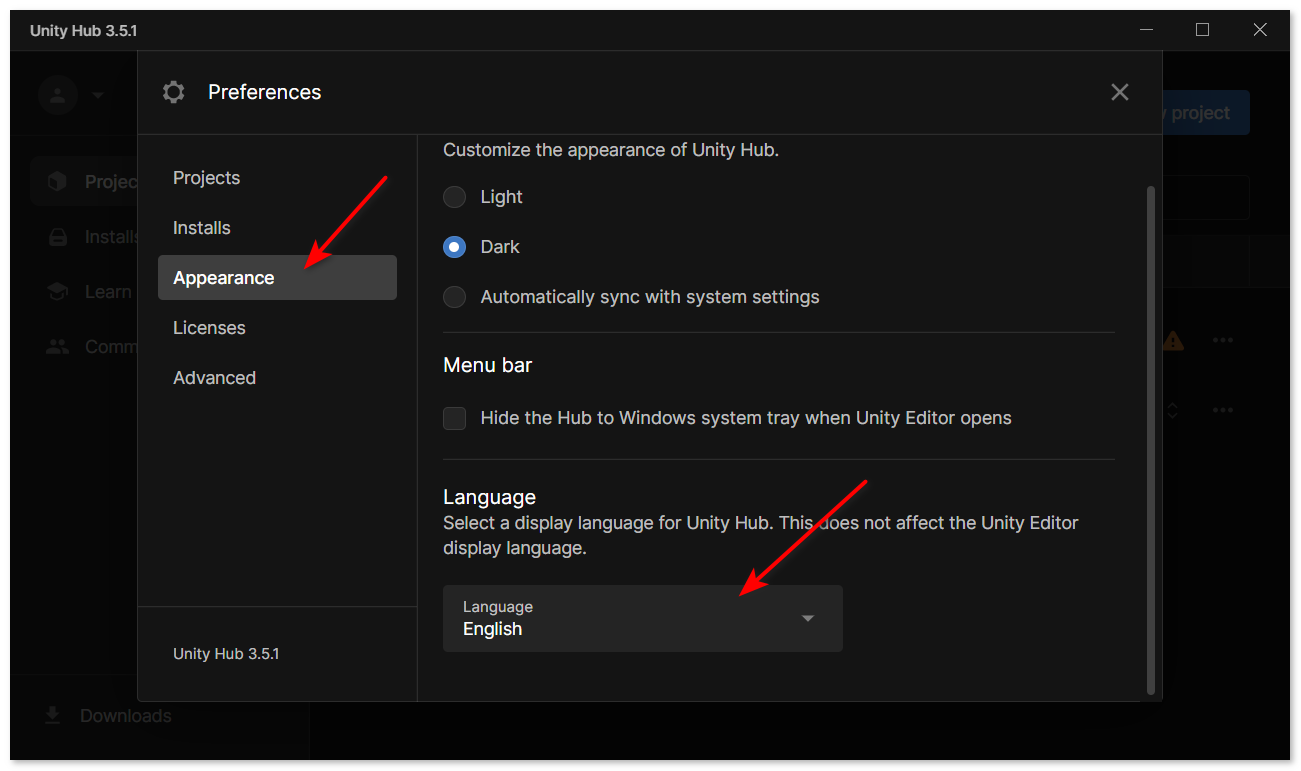Choose Automatically sync with system settings

[455, 297]
